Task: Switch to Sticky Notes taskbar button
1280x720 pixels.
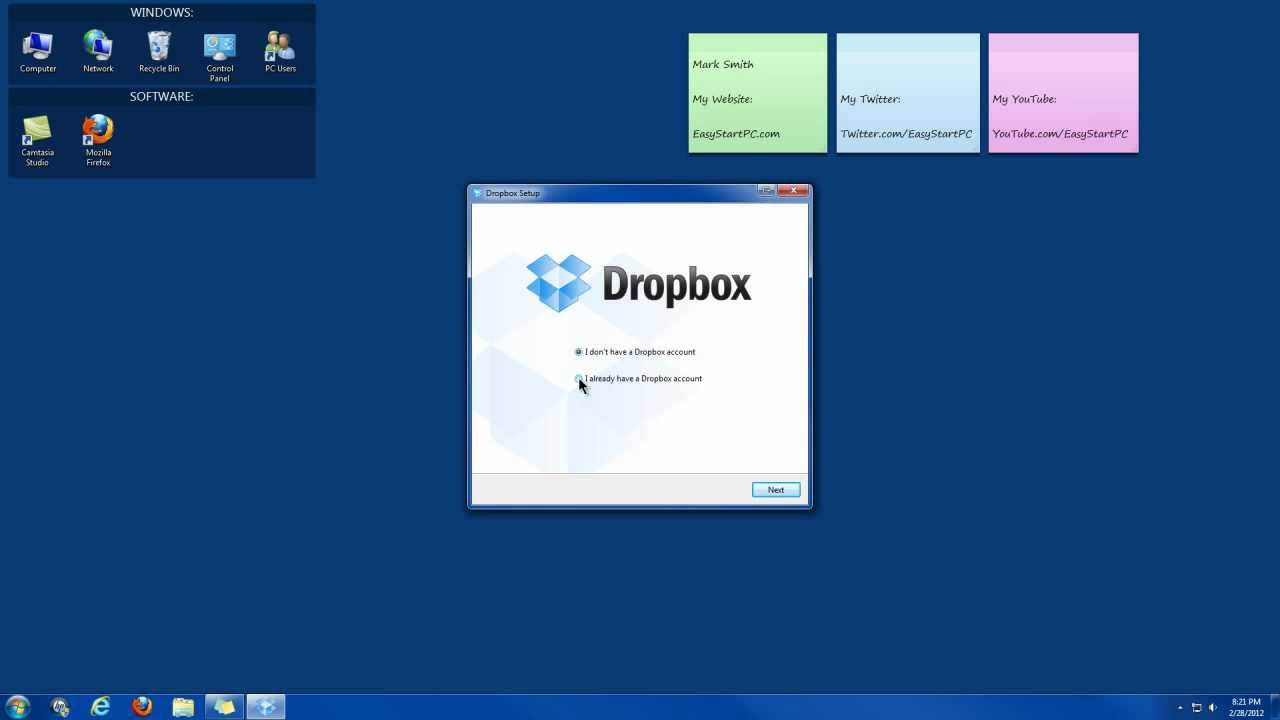Action: click(224, 707)
